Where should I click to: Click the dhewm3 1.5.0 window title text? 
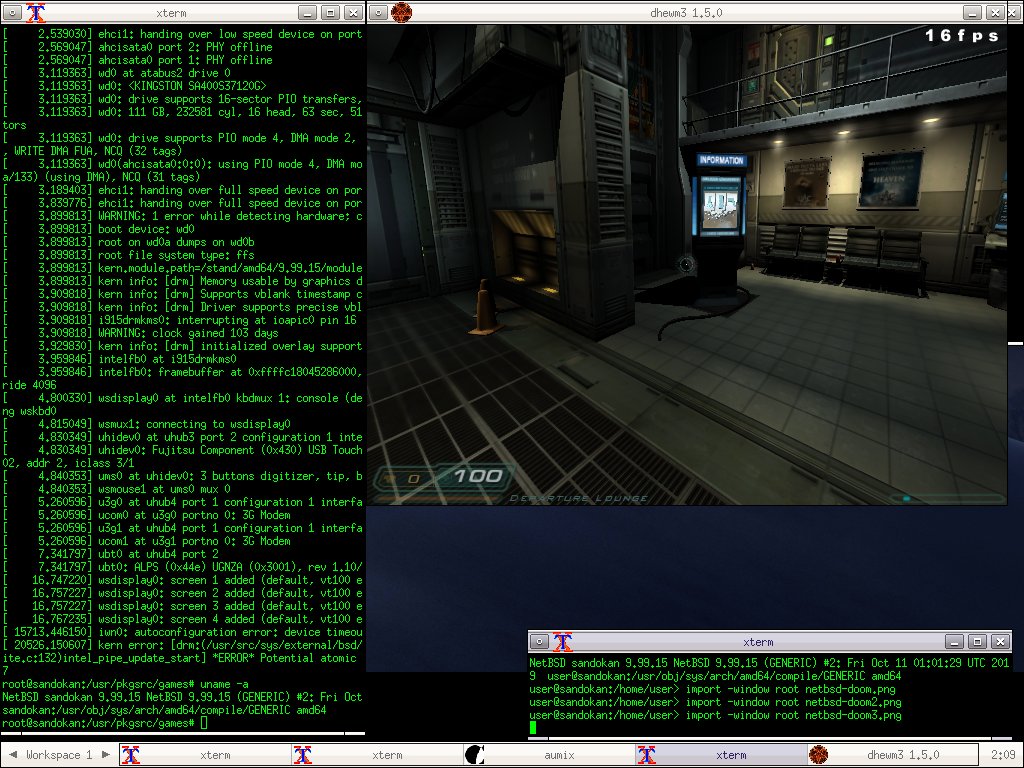[x=686, y=12]
